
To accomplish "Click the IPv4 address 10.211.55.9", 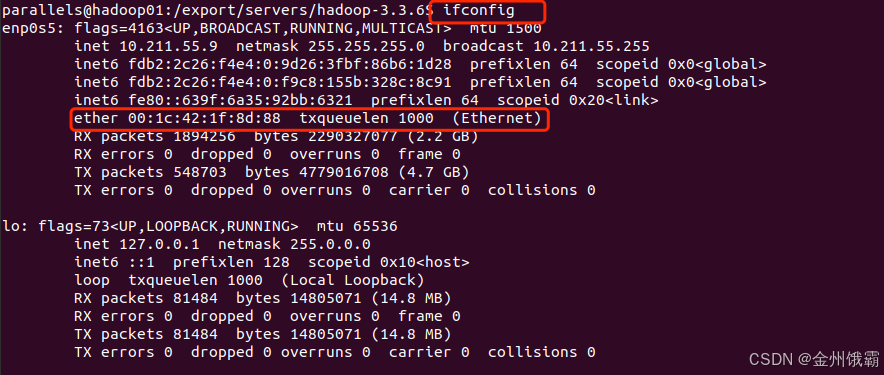I will pos(169,46).
